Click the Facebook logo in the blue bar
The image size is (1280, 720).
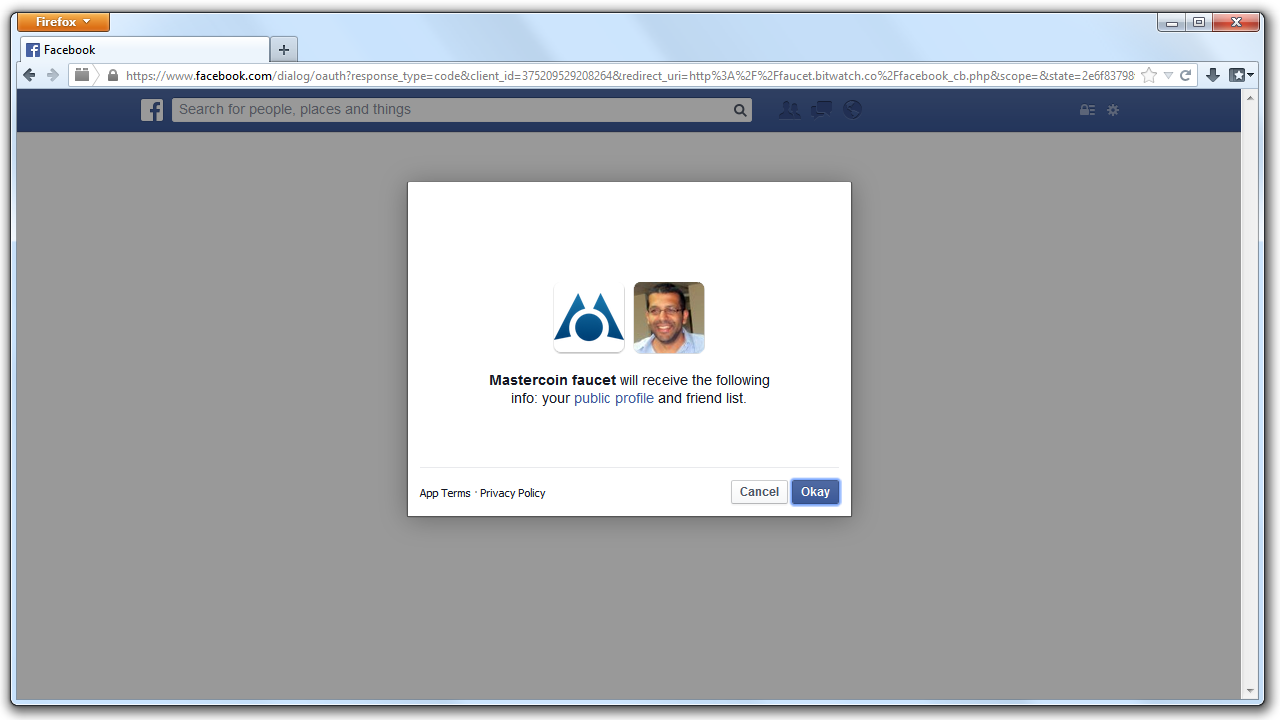pyautogui.click(x=152, y=110)
